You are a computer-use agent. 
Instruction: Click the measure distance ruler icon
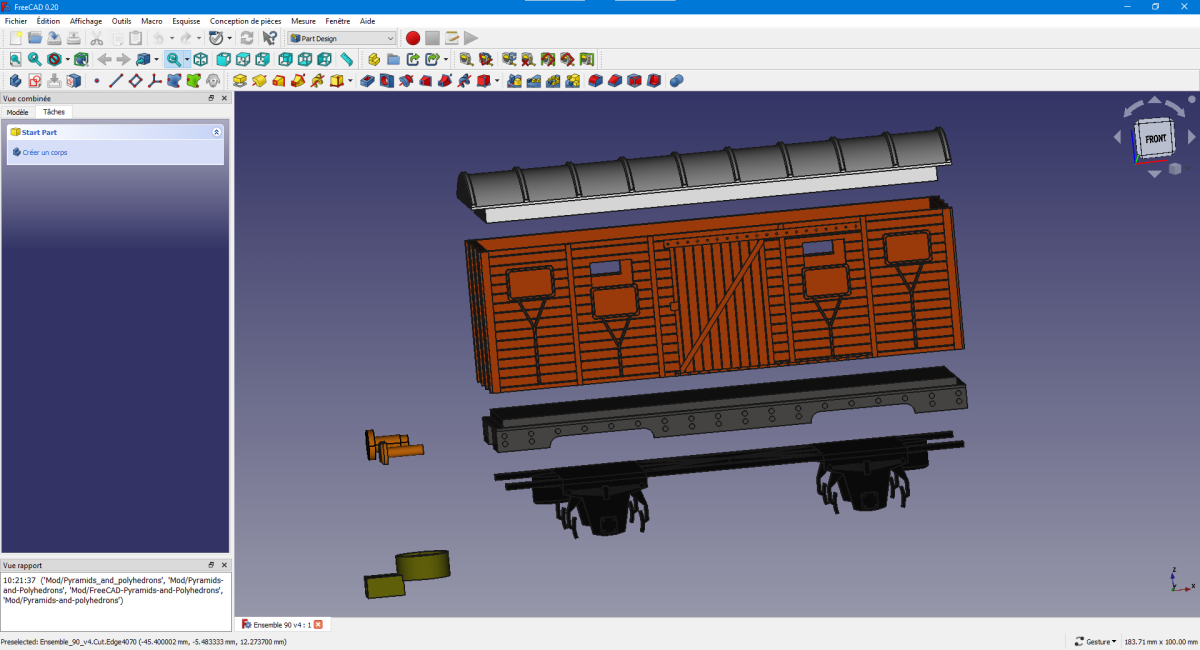[346, 60]
